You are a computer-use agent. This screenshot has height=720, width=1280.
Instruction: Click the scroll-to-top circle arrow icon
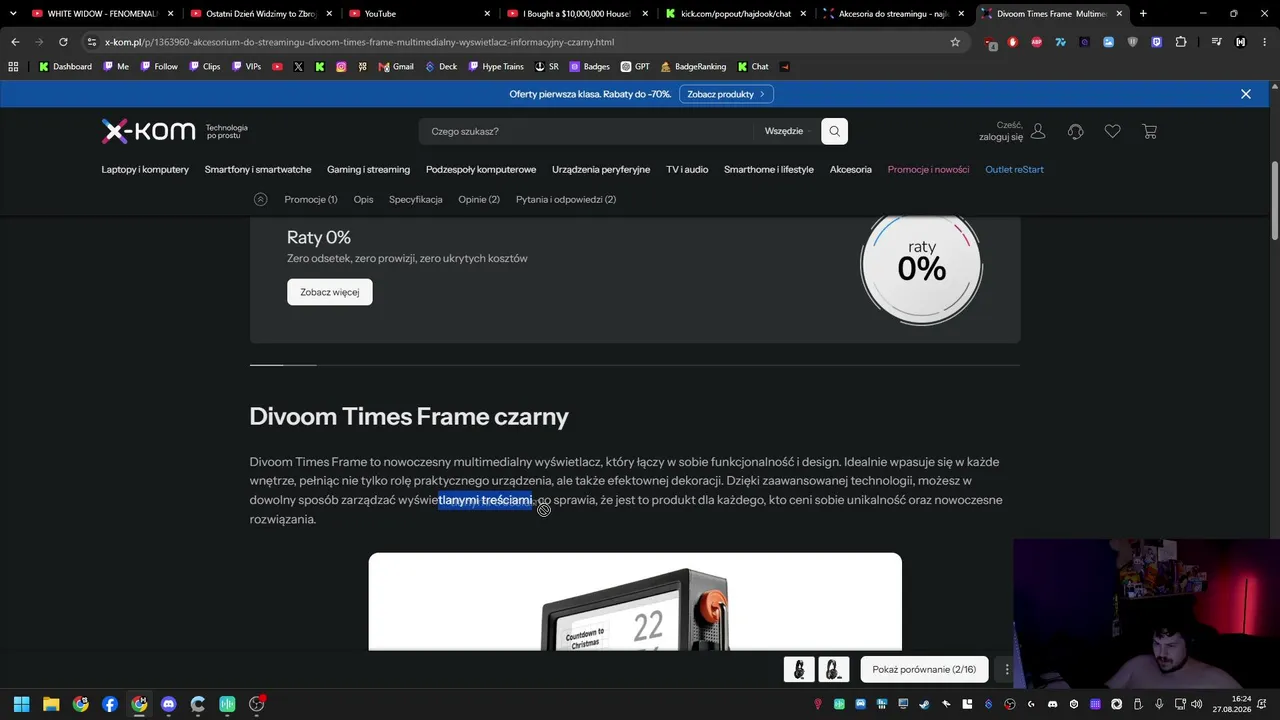(x=260, y=199)
